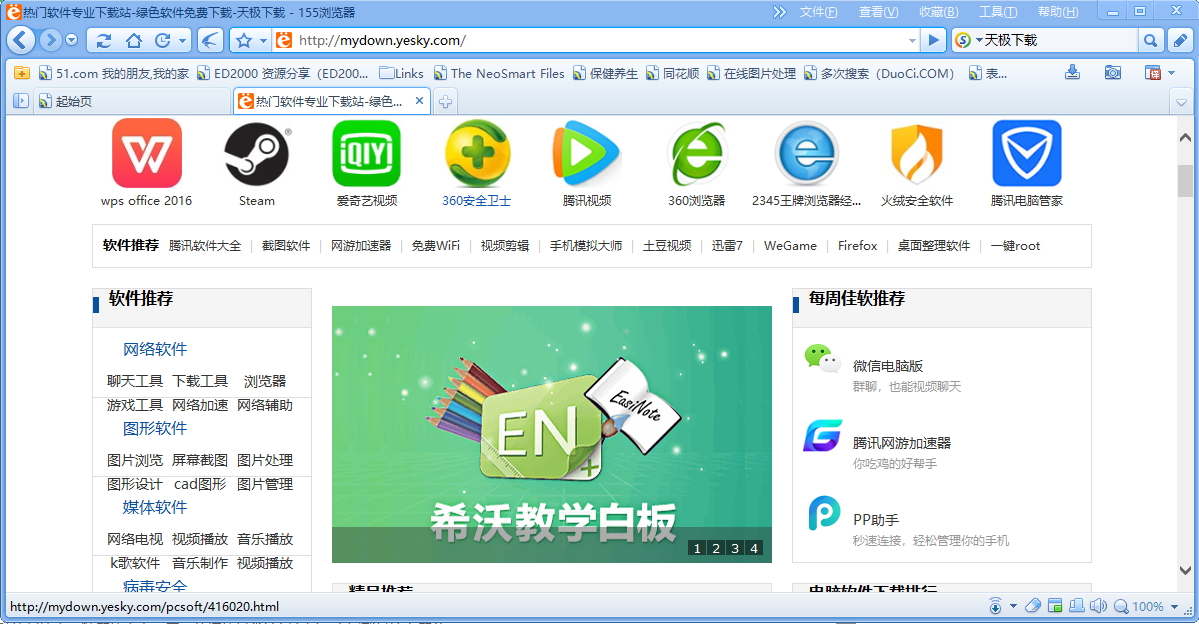Click the restore recently closed page icon
This screenshot has height=624, width=1199.
pyautogui.click(x=163, y=41)
